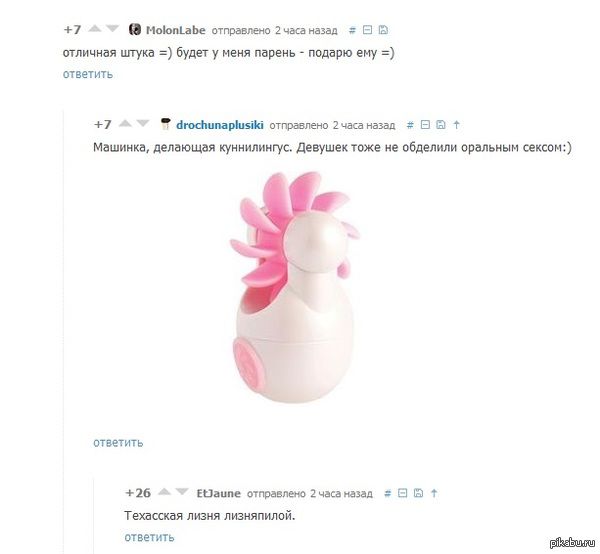The height and width of the screenshot is (554, 600).
Task: Collapse drochunaplusiki's comment branch
Action: point(425,125)
